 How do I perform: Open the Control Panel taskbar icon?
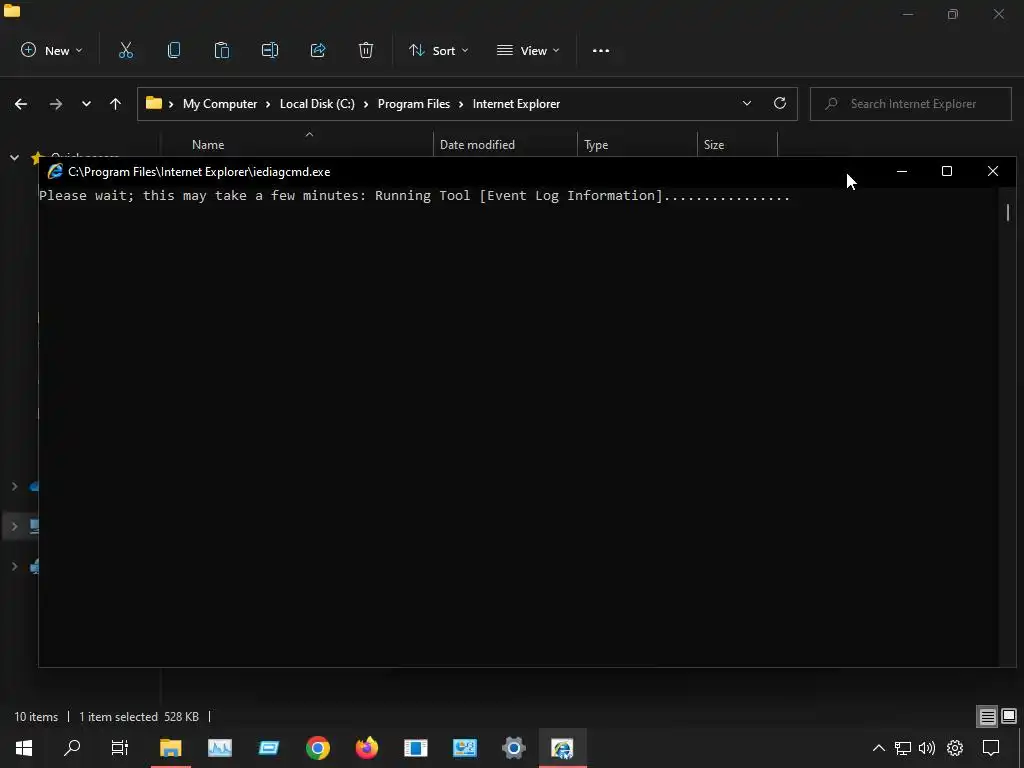point(464,748)
